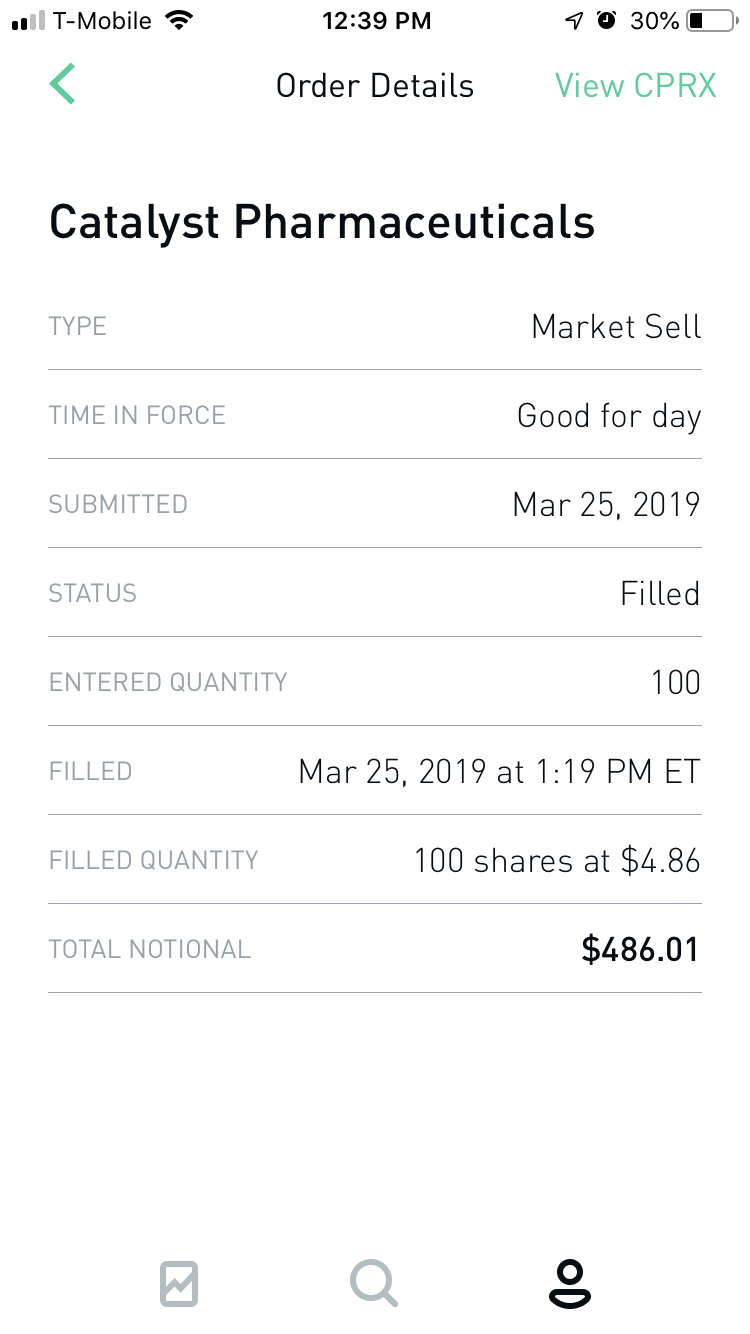Open the portfolio chart tab icon

[179, 1283]
